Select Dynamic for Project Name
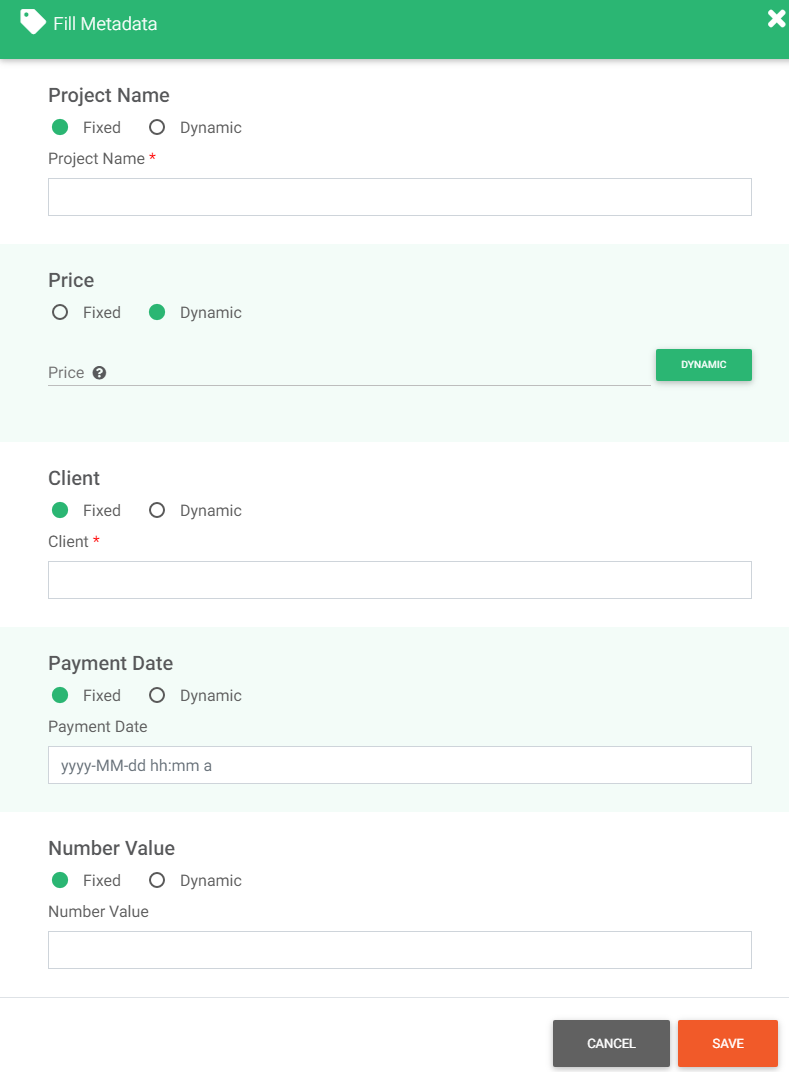 click(157, 127)
